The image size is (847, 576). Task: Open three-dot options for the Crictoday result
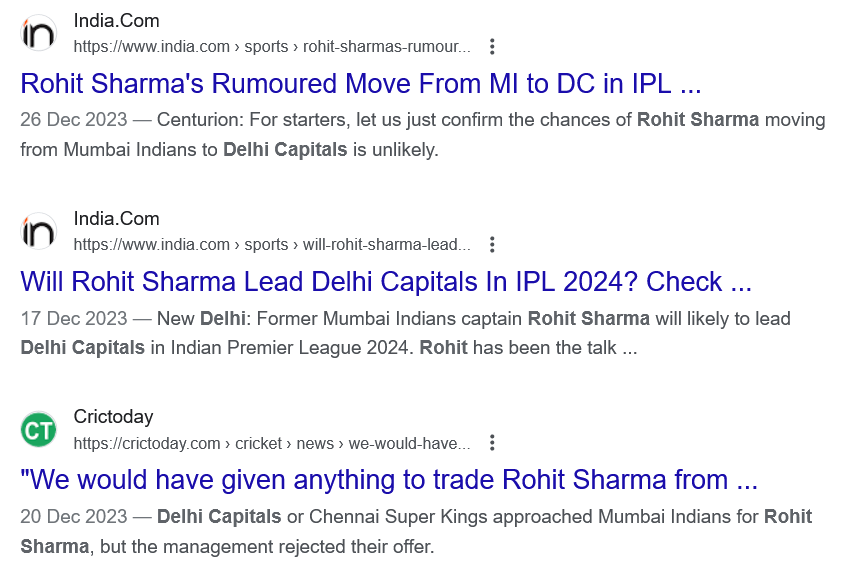[x=491, y=442]
